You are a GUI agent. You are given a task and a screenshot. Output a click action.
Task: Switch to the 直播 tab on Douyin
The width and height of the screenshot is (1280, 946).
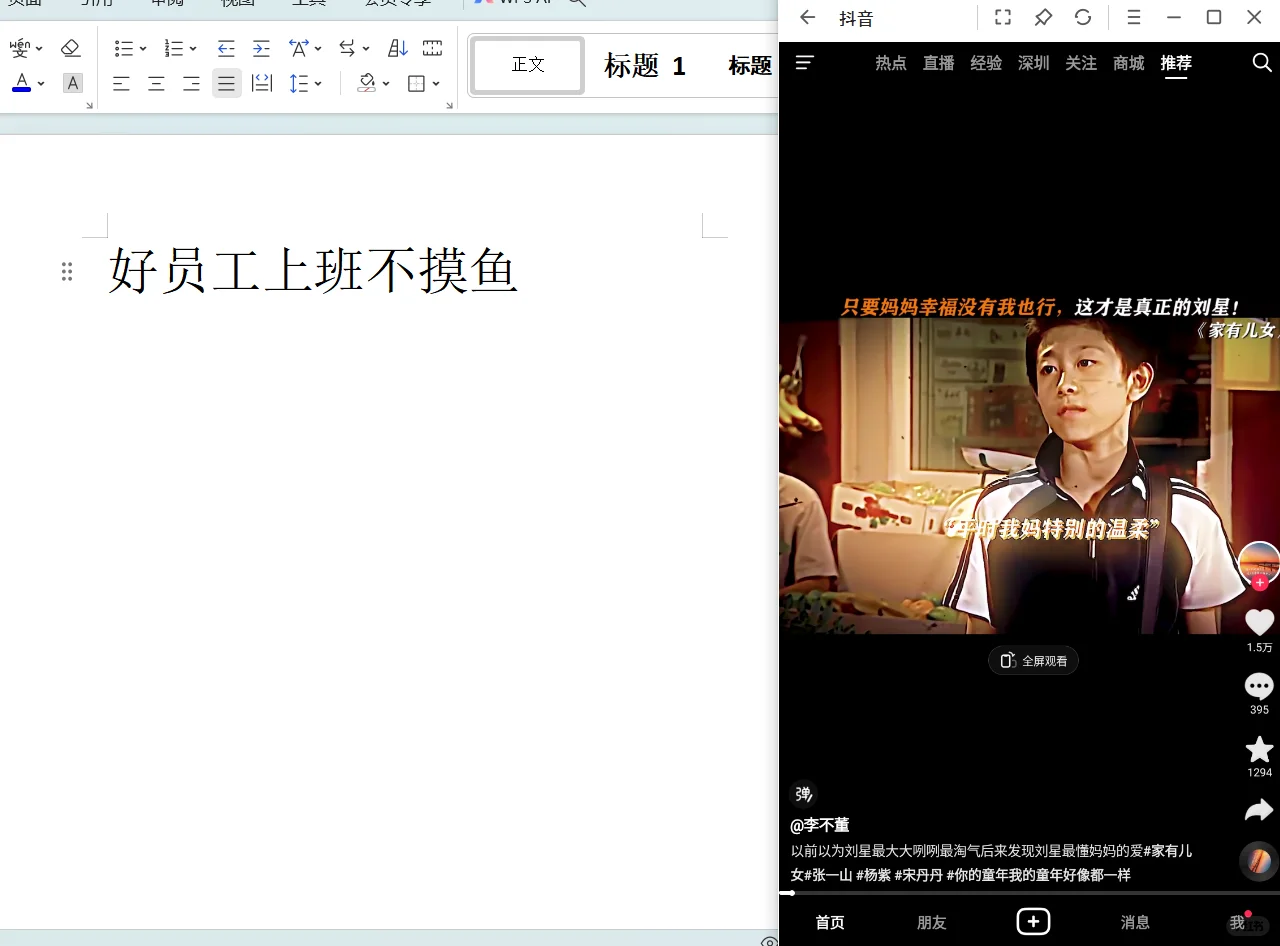pos(938,62)
